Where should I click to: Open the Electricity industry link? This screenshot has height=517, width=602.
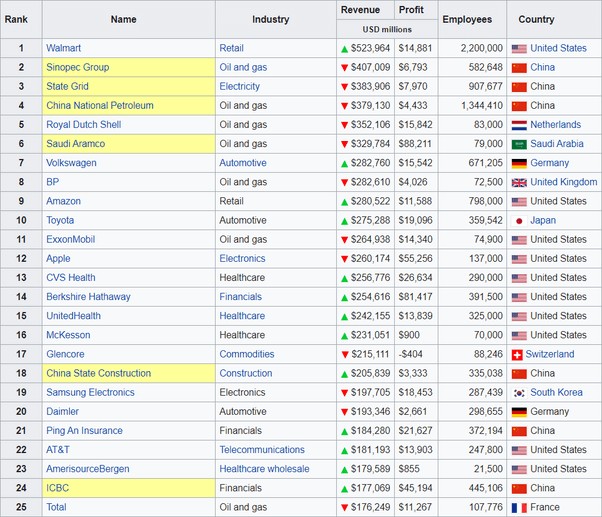coord(240,86)
